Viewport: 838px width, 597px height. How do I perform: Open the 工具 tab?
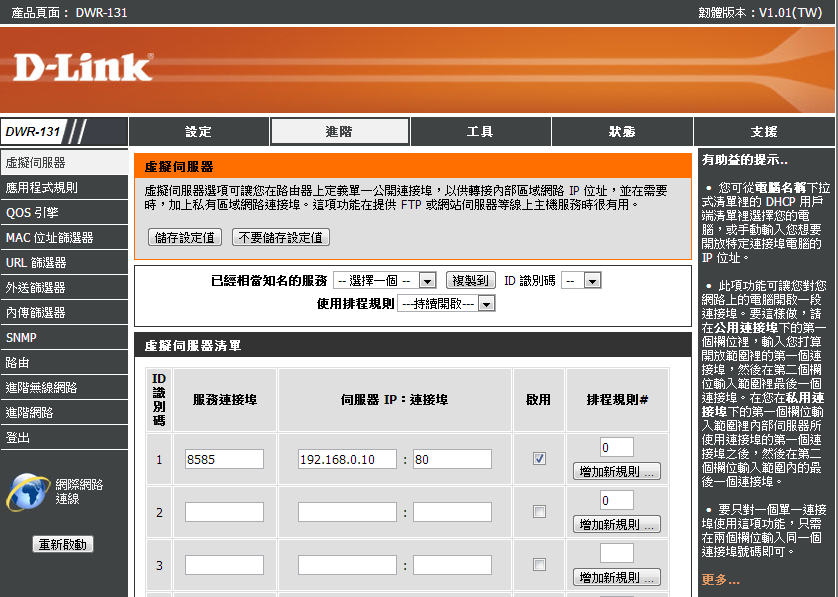480,132
